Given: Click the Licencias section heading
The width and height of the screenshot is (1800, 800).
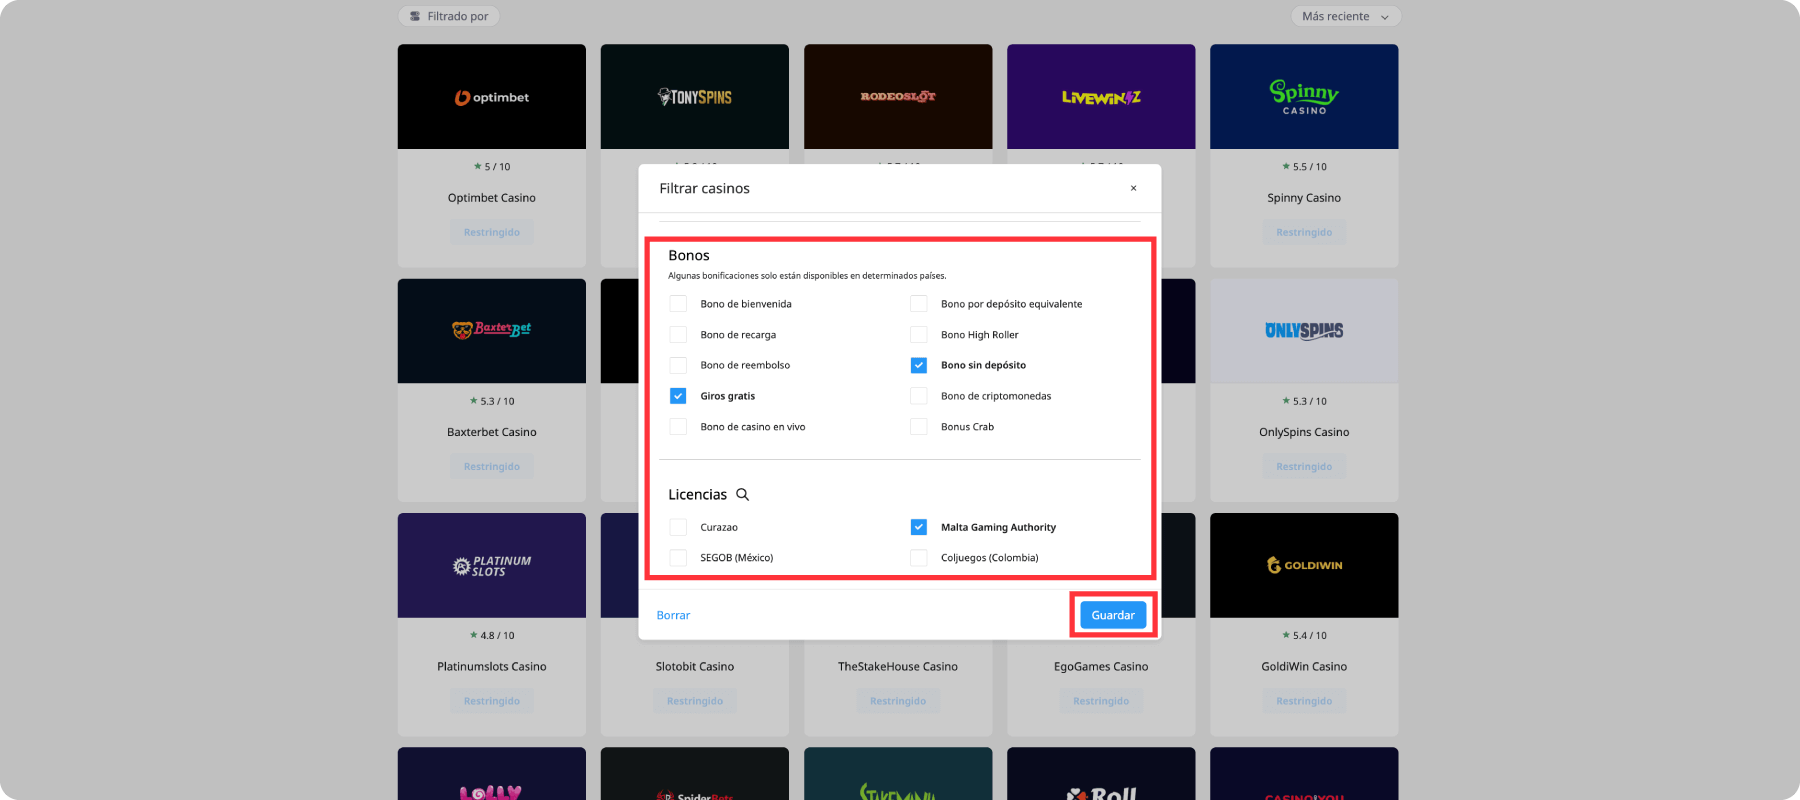Looking at the screenshot, I should (x=698, y=495).
